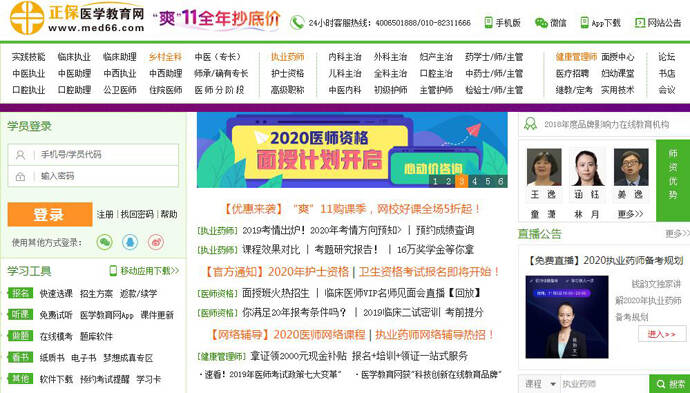Screen dimensions: 690x393
Task: Switch banner to slide 6
Action: pos(501,181)
